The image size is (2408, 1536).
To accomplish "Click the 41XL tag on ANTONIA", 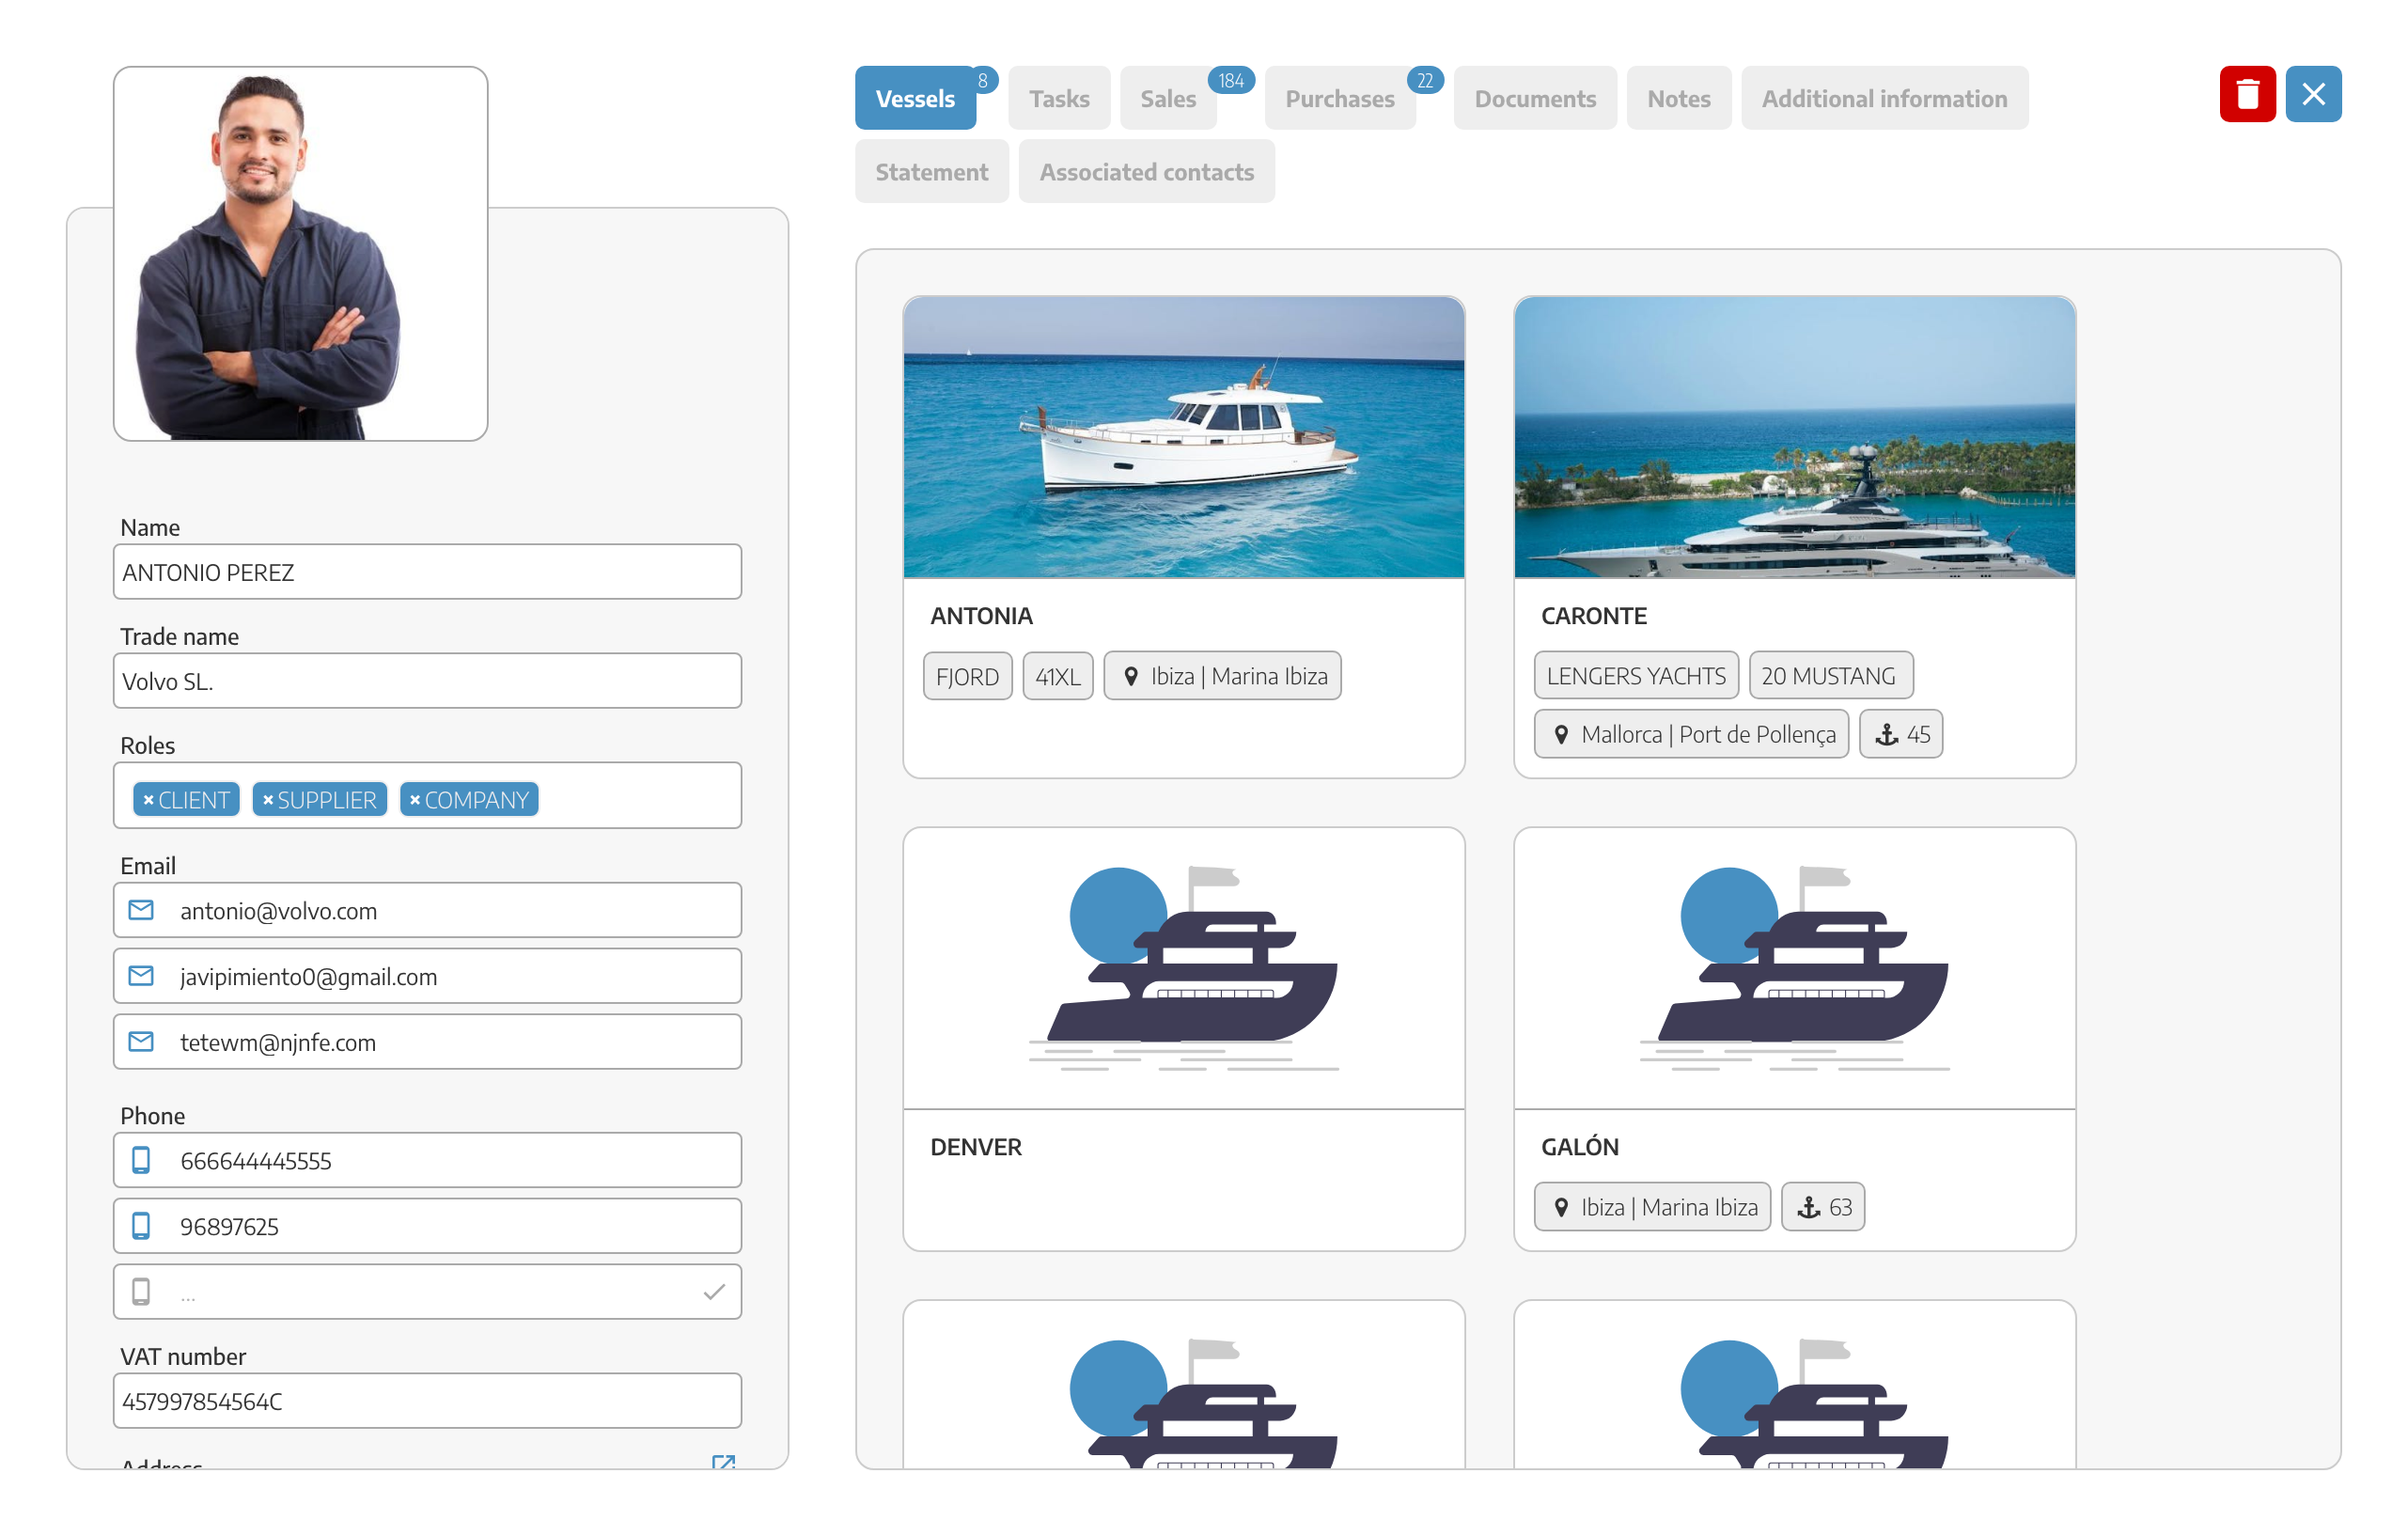I will click(x=1057, y=677).
